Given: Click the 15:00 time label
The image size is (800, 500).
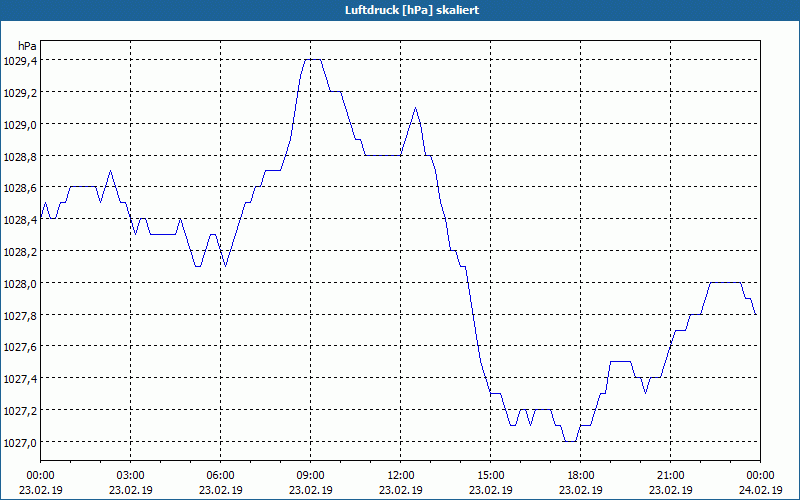Looking at the screenshot, I should click(491, 476).
